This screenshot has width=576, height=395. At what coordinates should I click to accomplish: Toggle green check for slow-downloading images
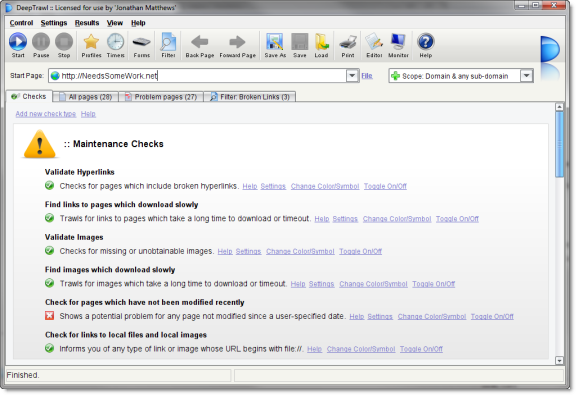[50, 283]
